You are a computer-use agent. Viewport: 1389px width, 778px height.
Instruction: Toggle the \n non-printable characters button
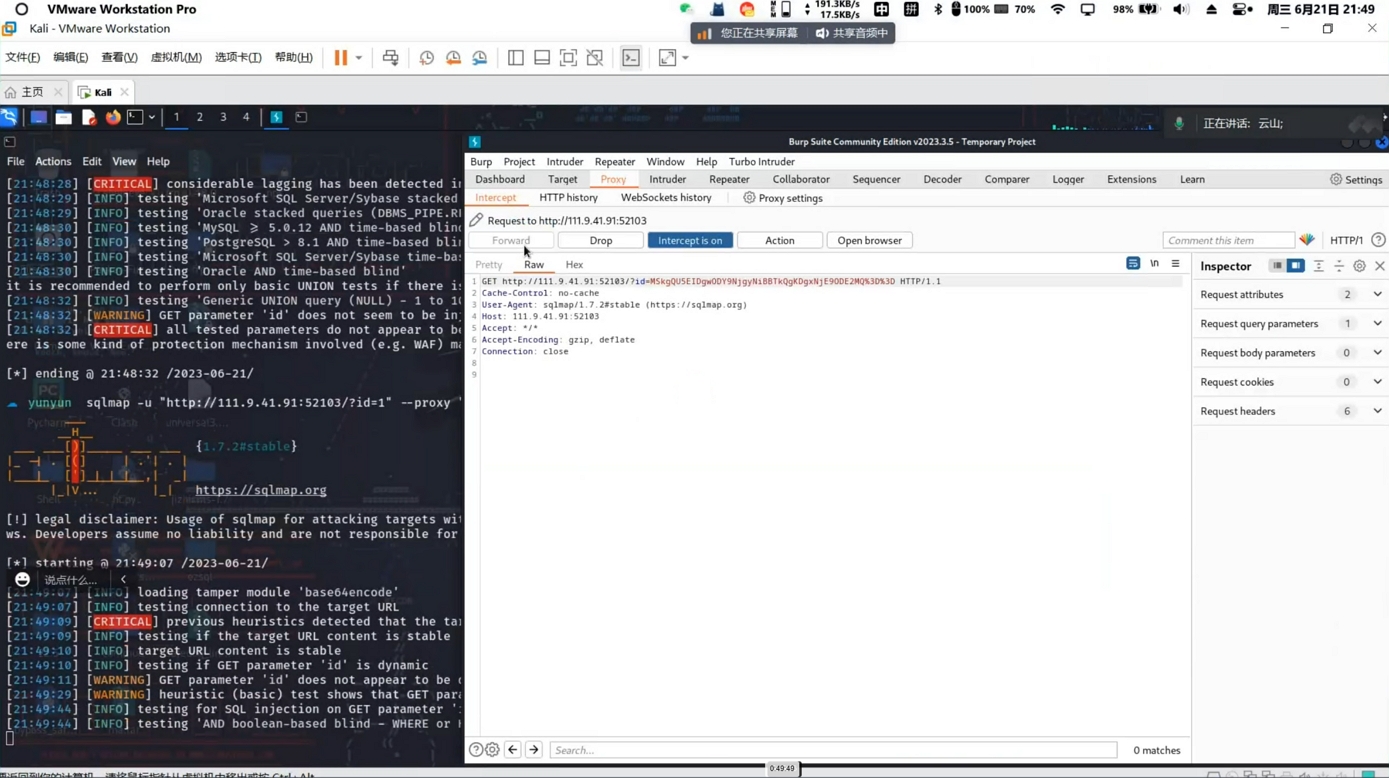coord(1154,264)
